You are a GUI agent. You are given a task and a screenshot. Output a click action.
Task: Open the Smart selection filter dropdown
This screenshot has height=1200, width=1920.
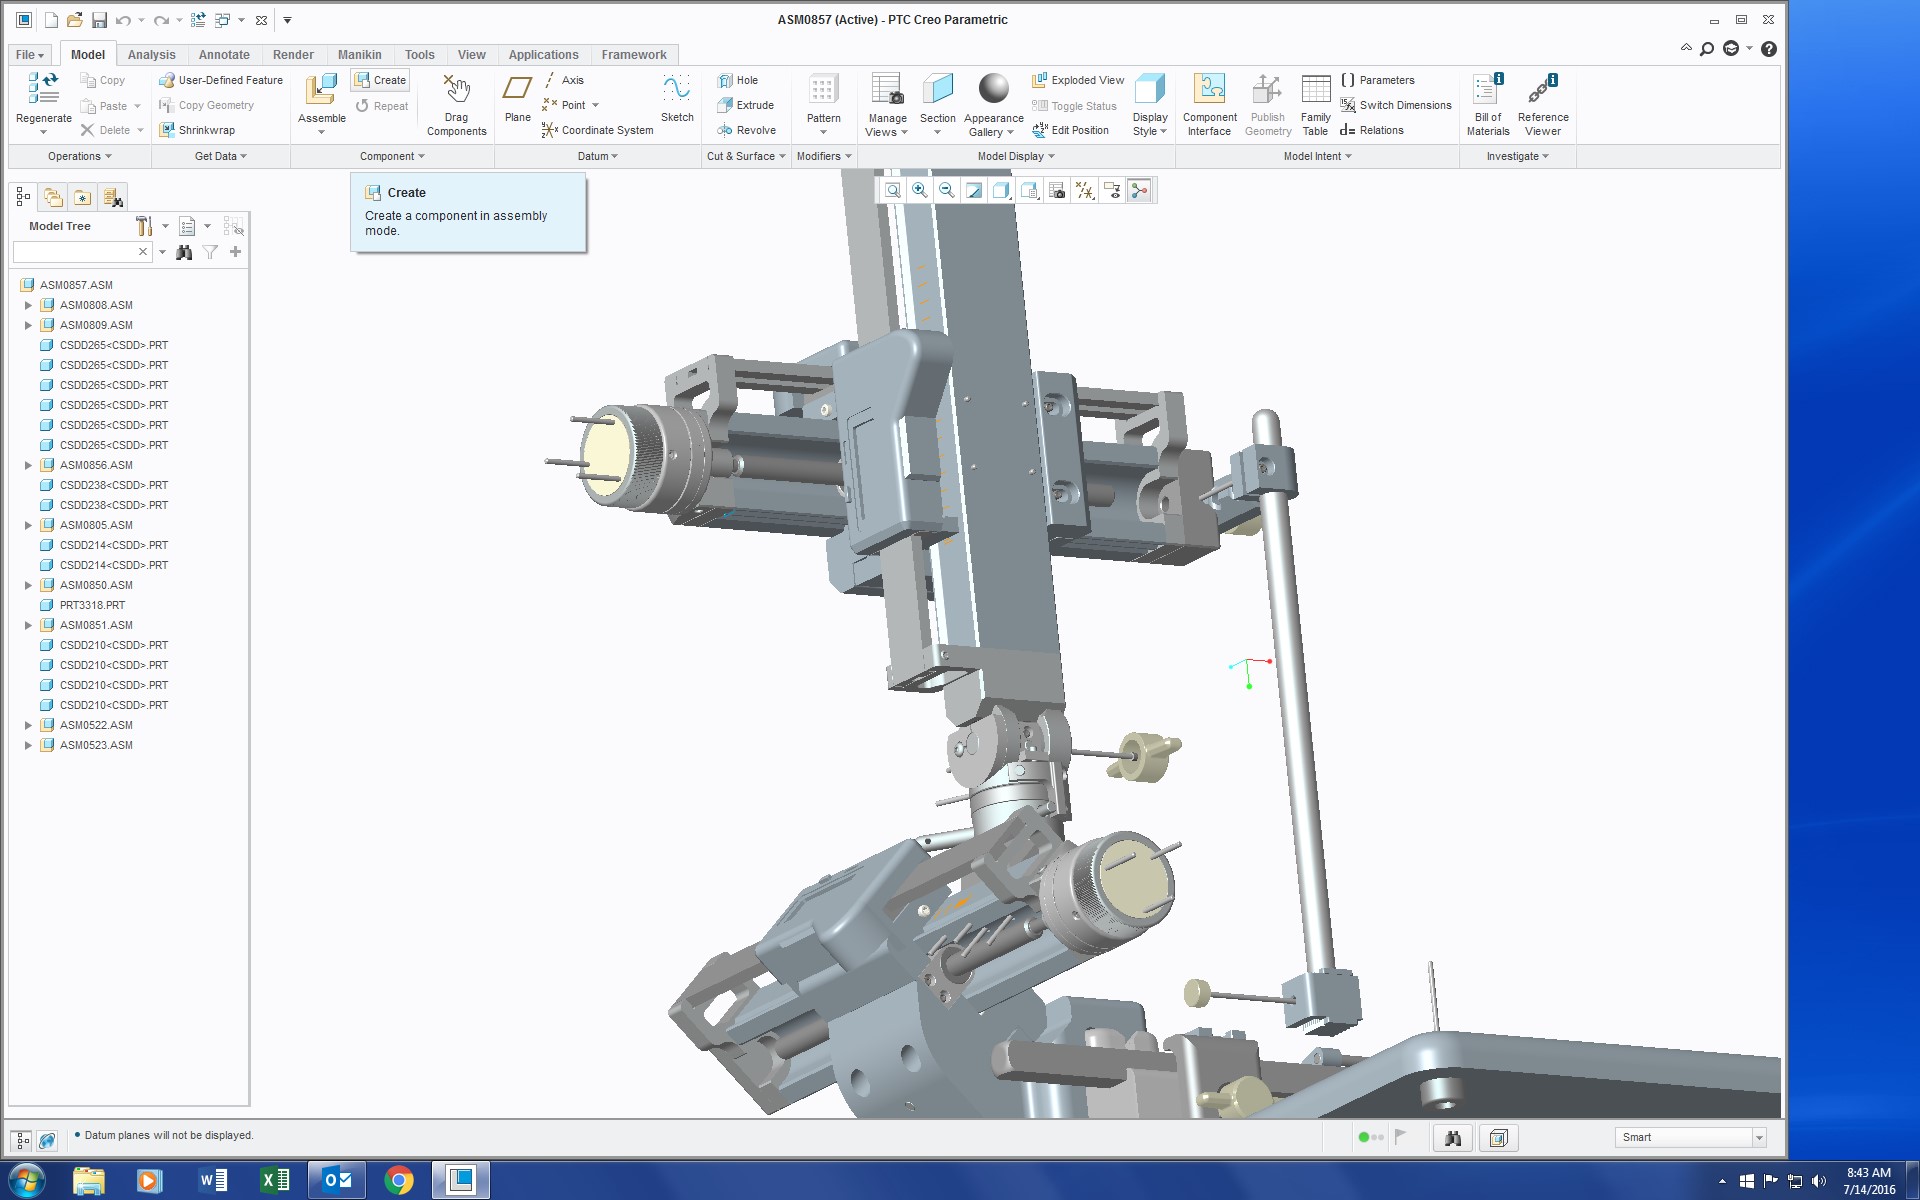tap(1759, 1138)
